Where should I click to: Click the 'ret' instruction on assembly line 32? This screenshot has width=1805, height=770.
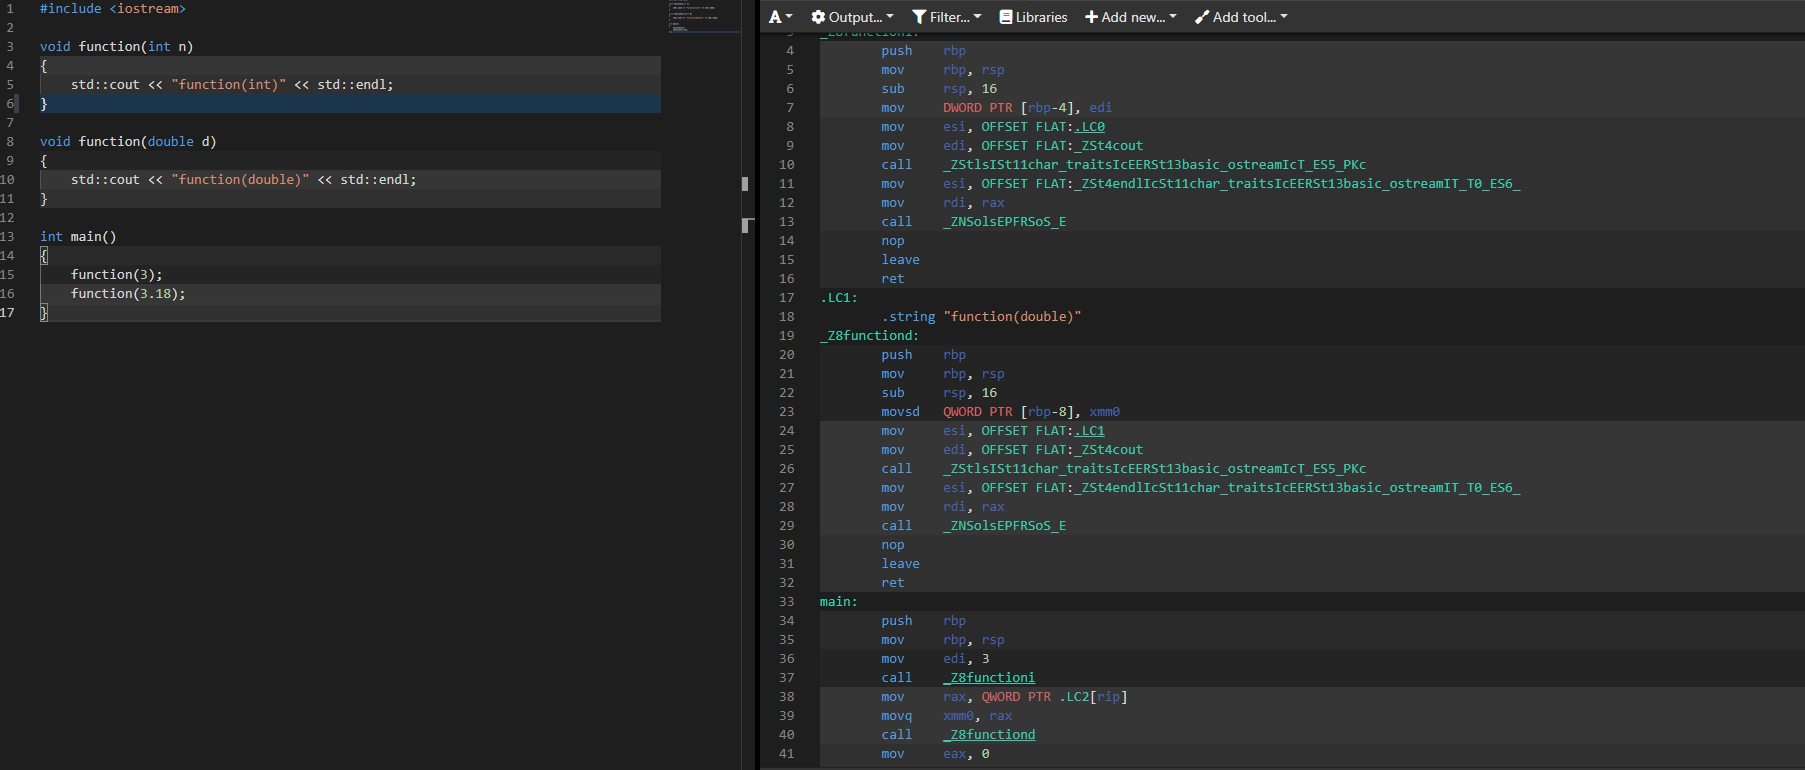[892, 583]
